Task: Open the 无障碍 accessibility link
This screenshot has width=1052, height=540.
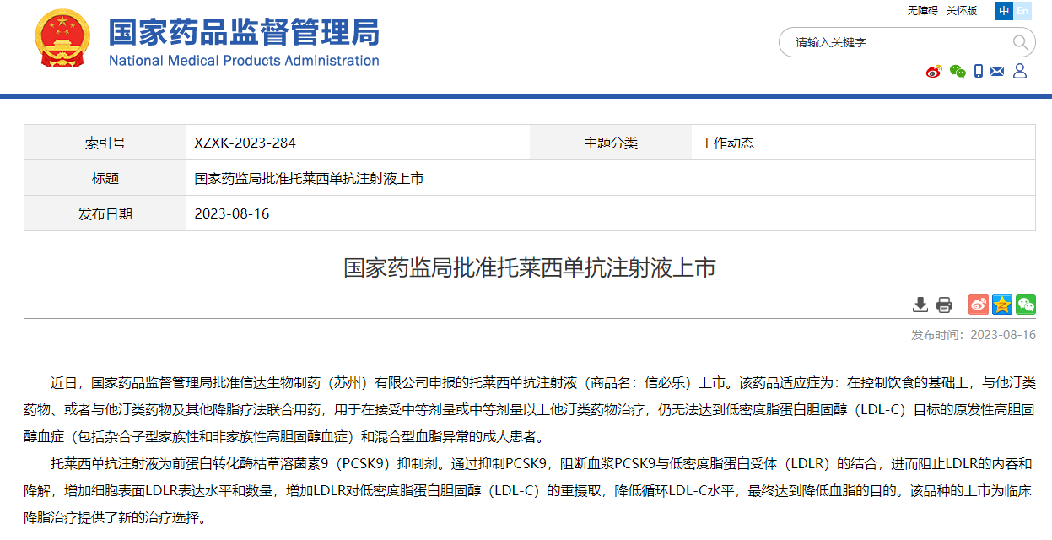Action: [x=922, y=11]
